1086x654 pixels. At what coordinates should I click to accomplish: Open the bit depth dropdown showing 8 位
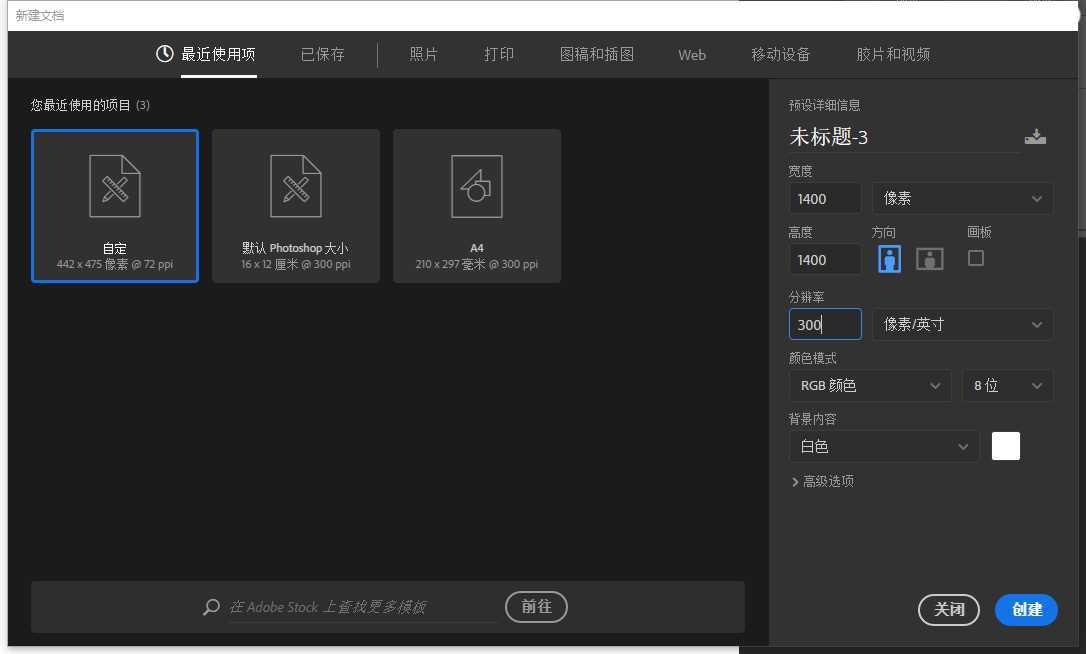(x=1007, y=385)
